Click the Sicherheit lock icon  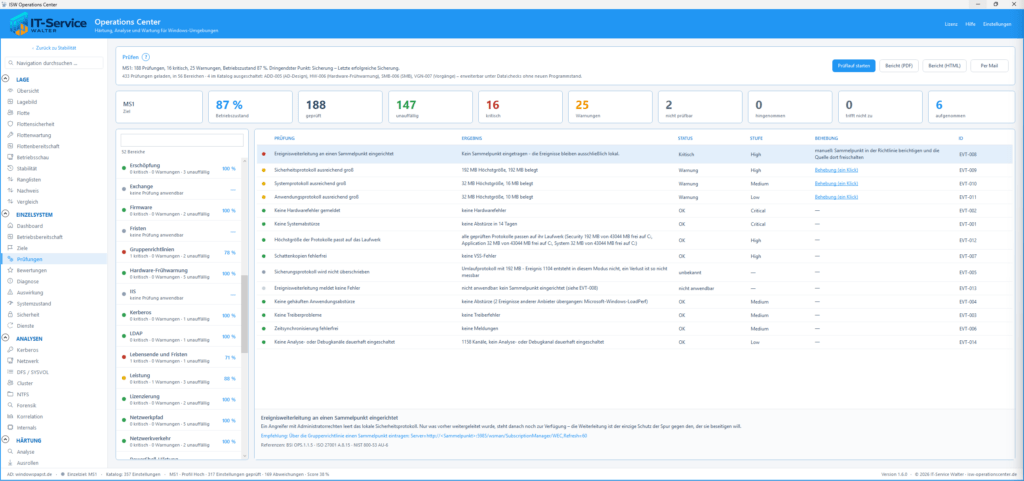tap(10, 315)
